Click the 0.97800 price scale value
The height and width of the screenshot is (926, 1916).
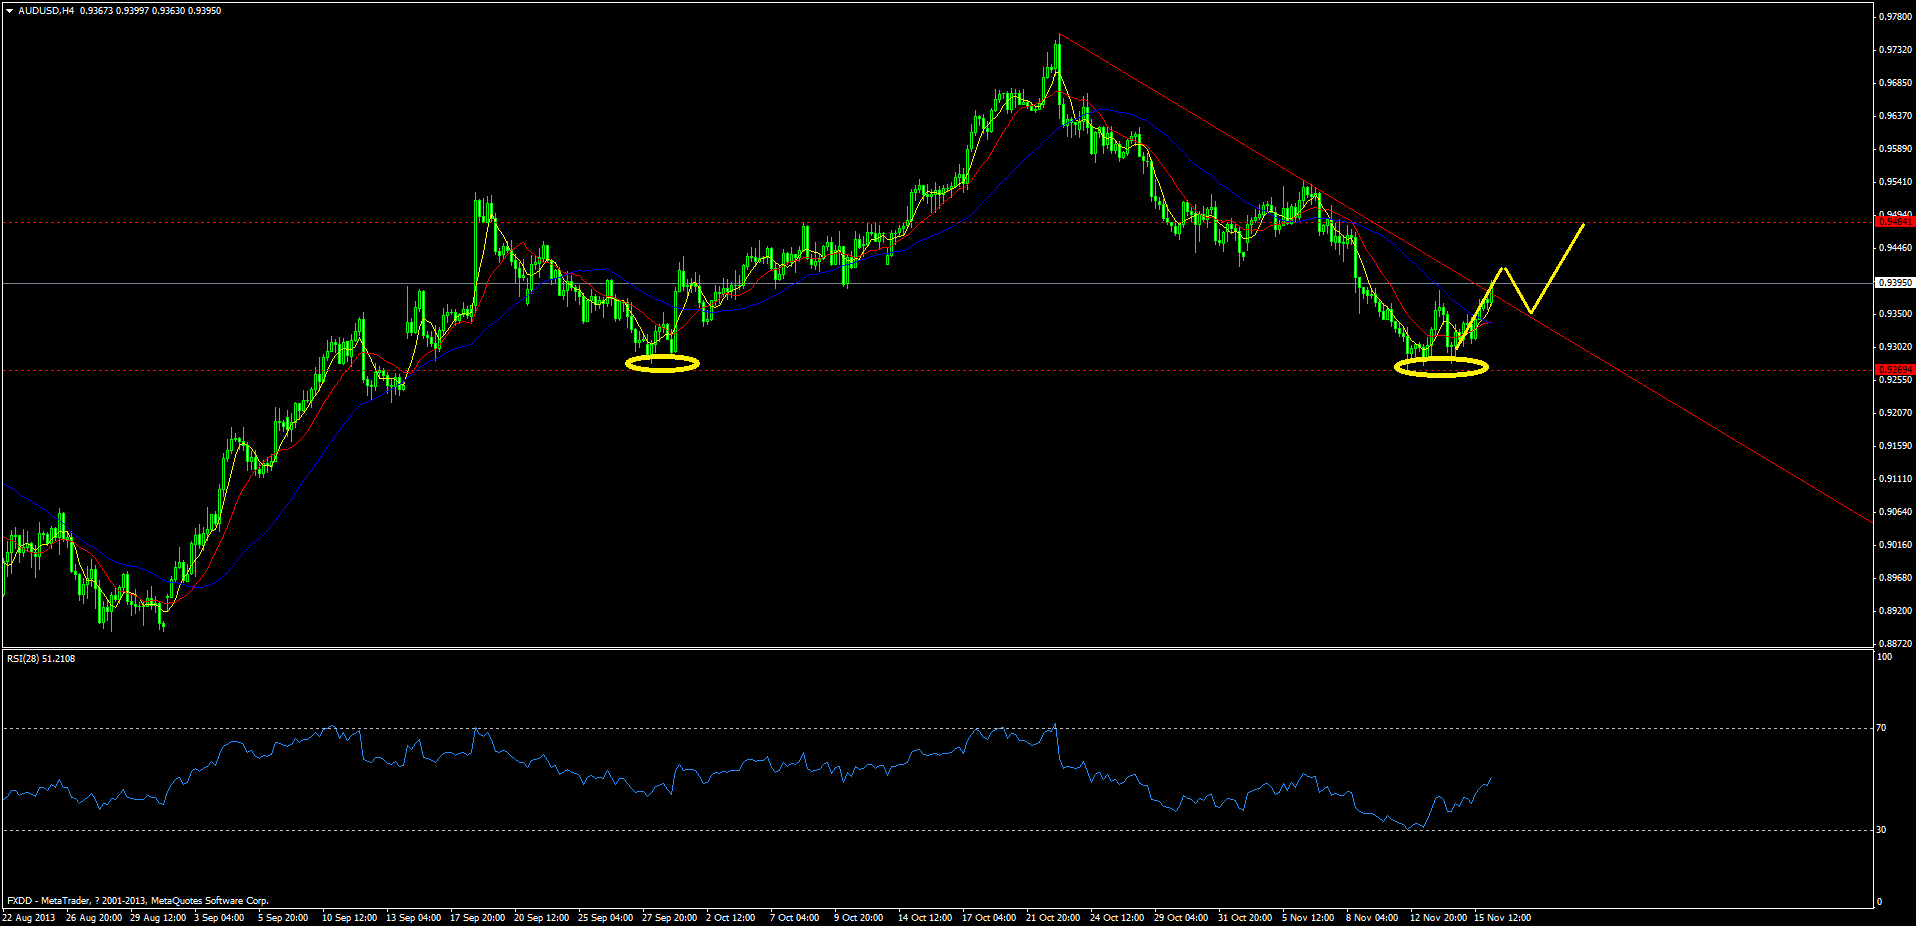point(1896,17)
